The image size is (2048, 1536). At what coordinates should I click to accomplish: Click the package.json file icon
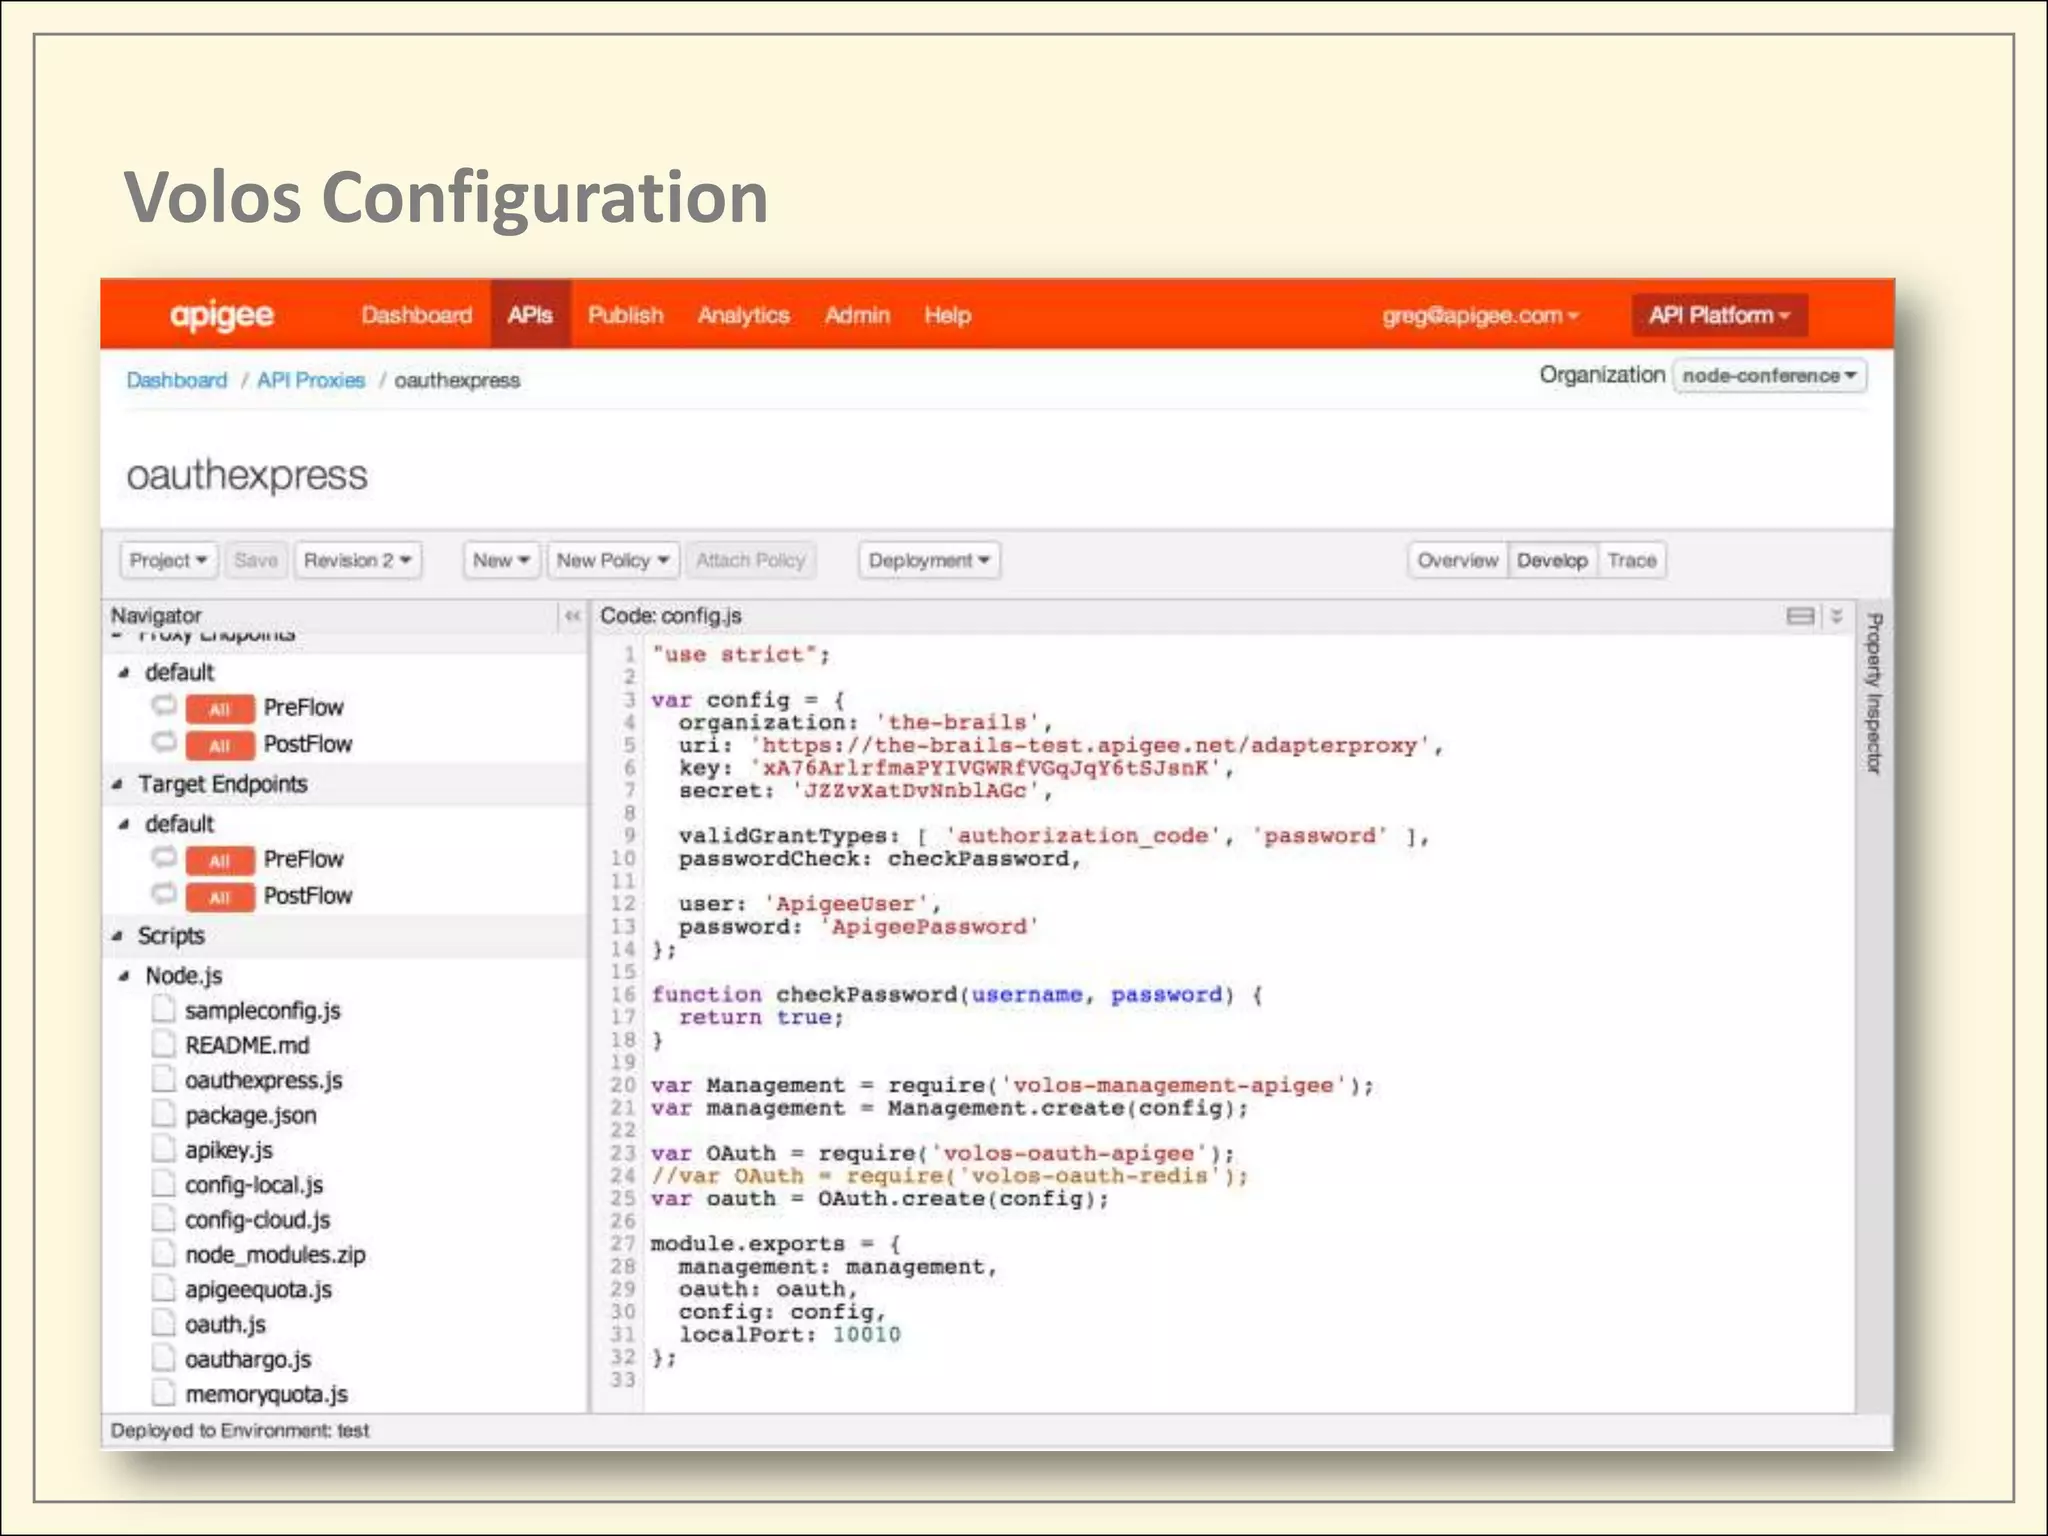click(x=163, y=1115)
